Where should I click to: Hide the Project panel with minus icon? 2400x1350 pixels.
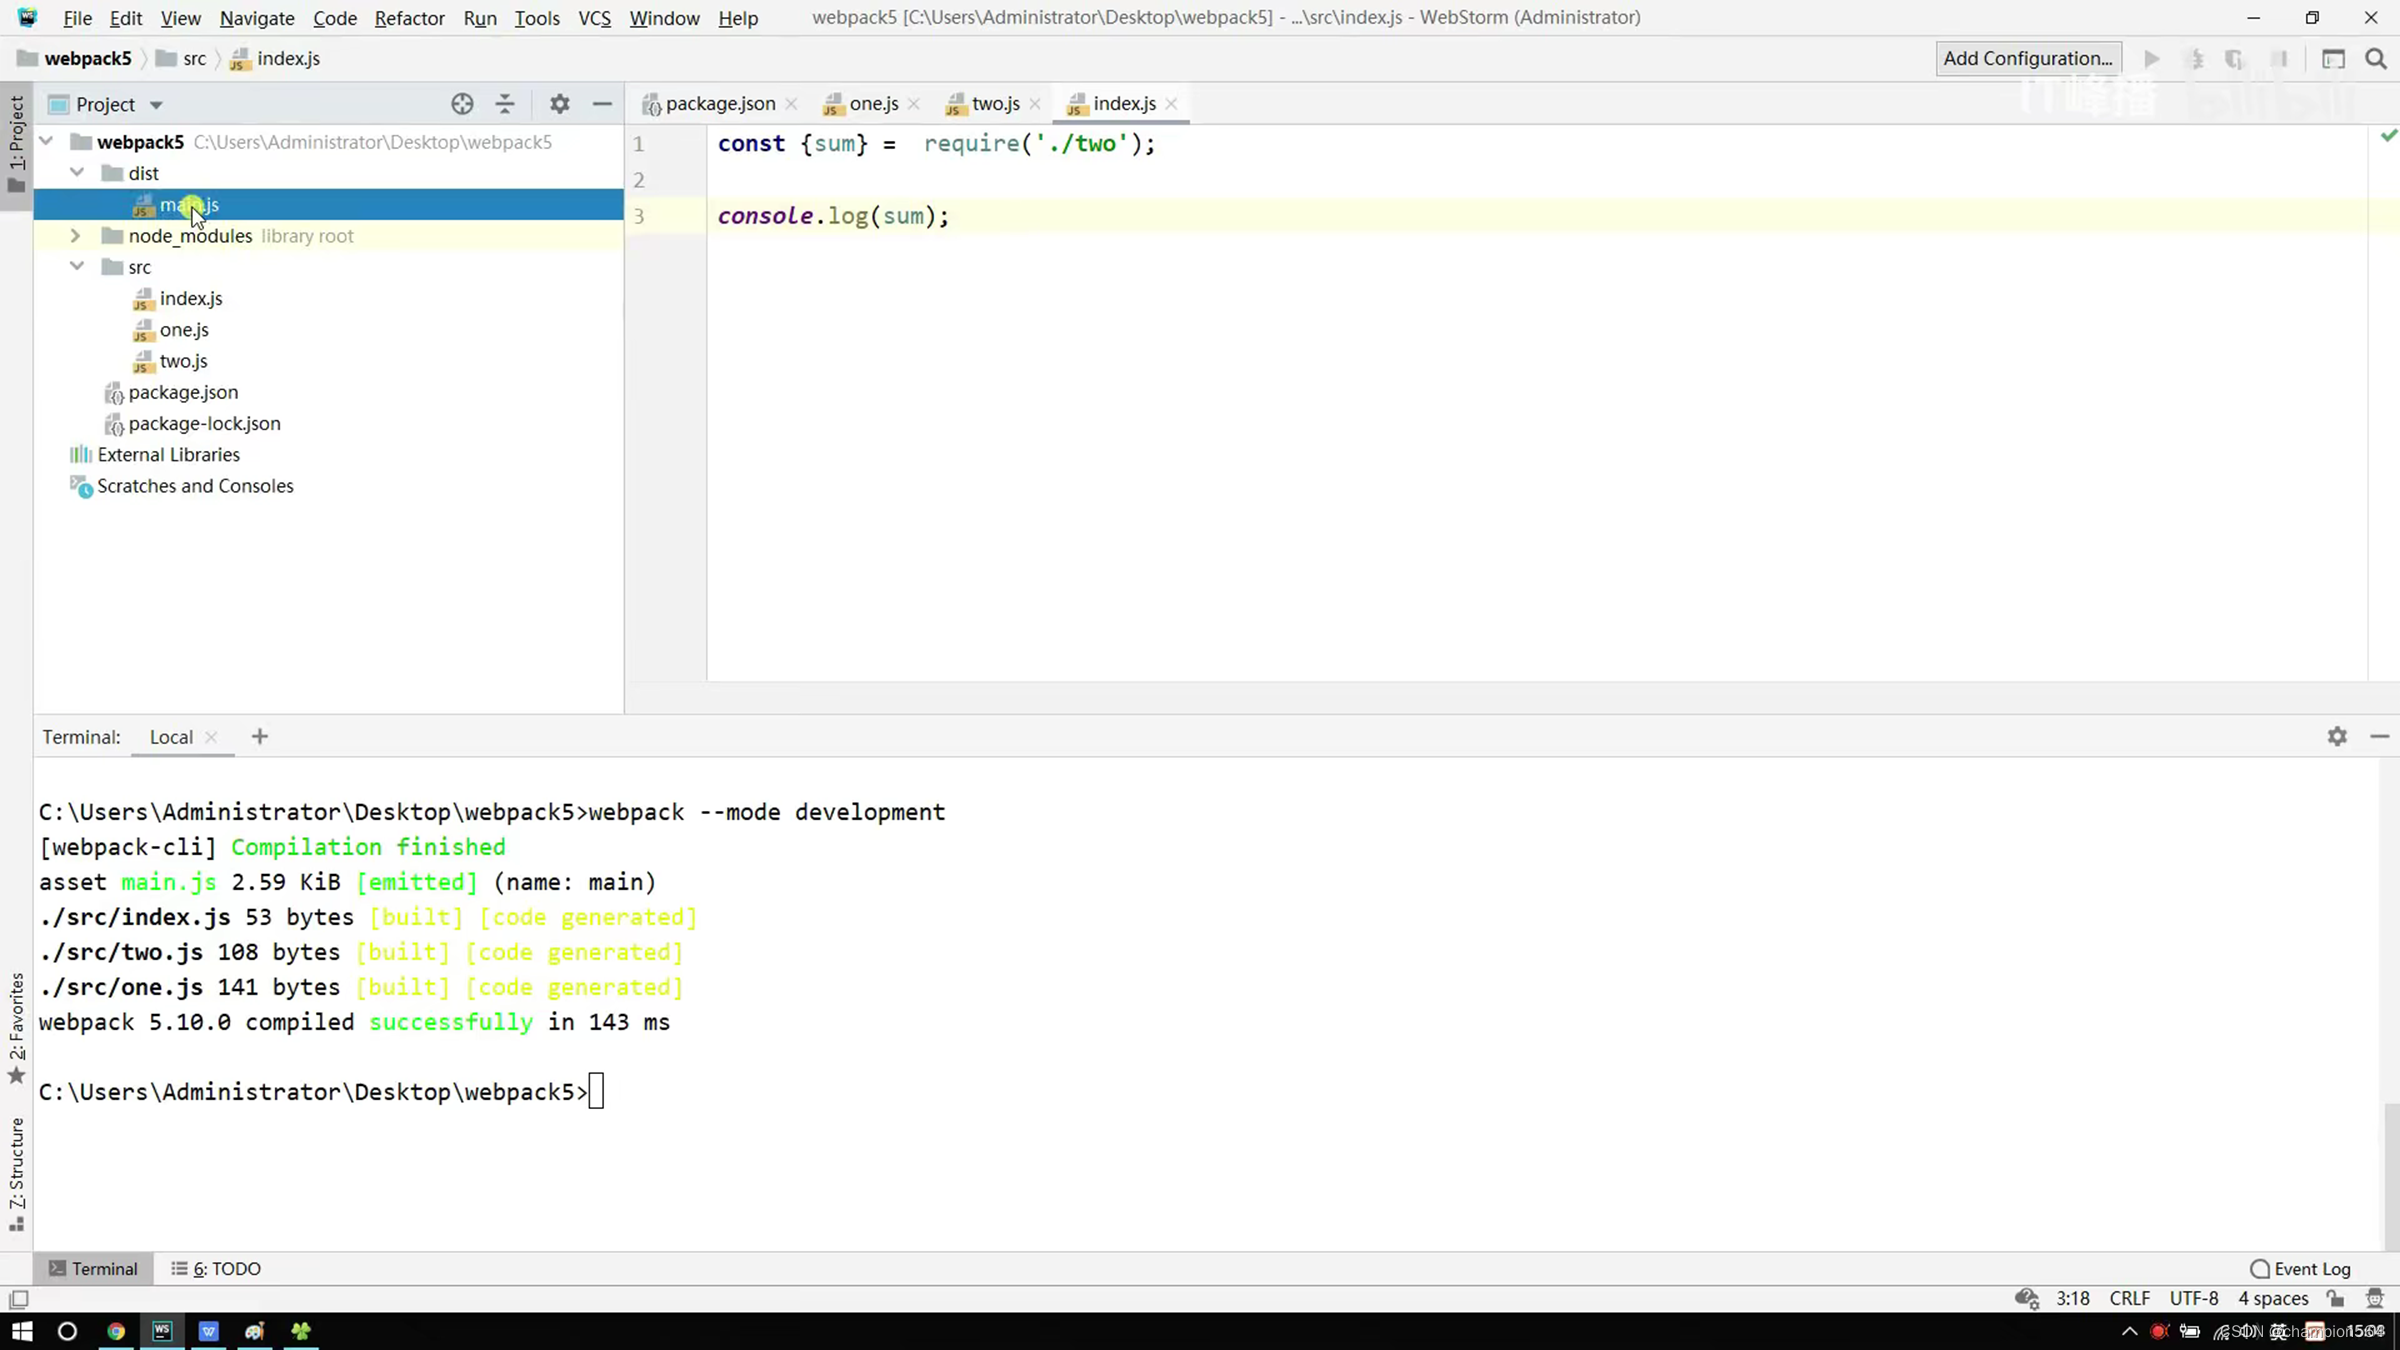[x=602, y=104]
